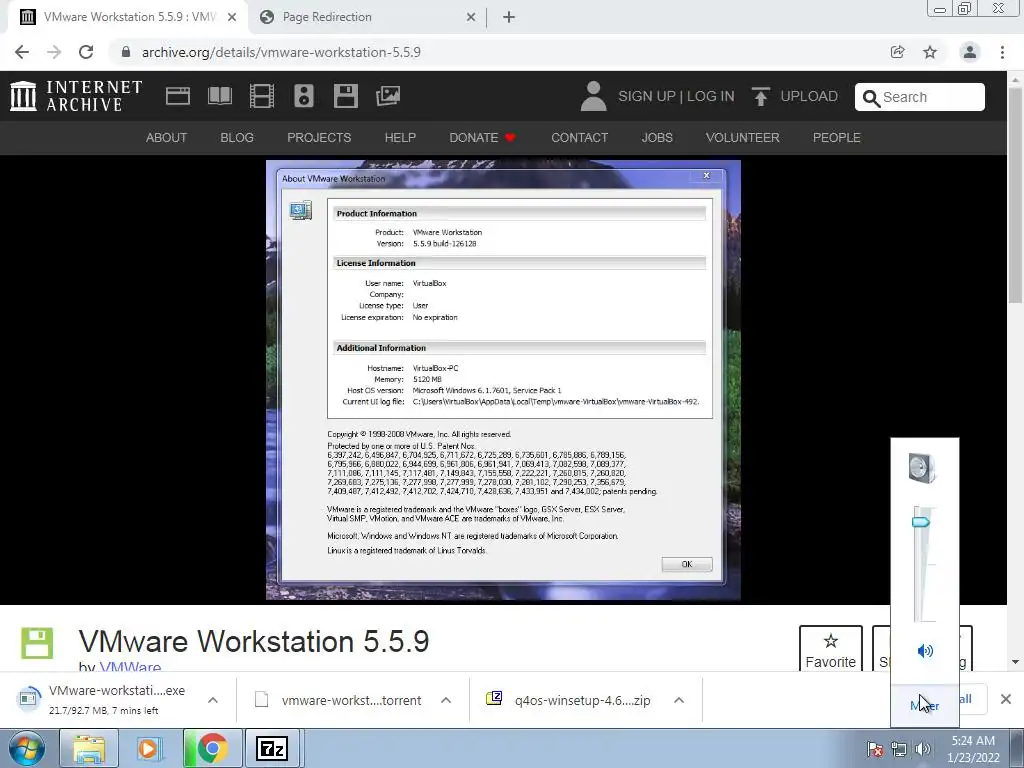Image resolution: width=1024 pixels, height=768 pixels.
Task: Open a new browser tab
Action: pyautogui.click(x=509, y=18)
